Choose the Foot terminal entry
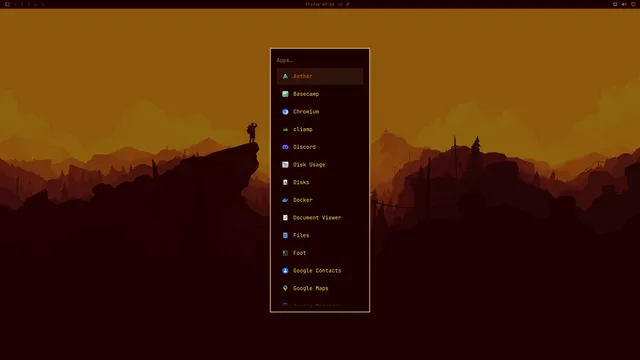The image size is (640, 360). 320,253
